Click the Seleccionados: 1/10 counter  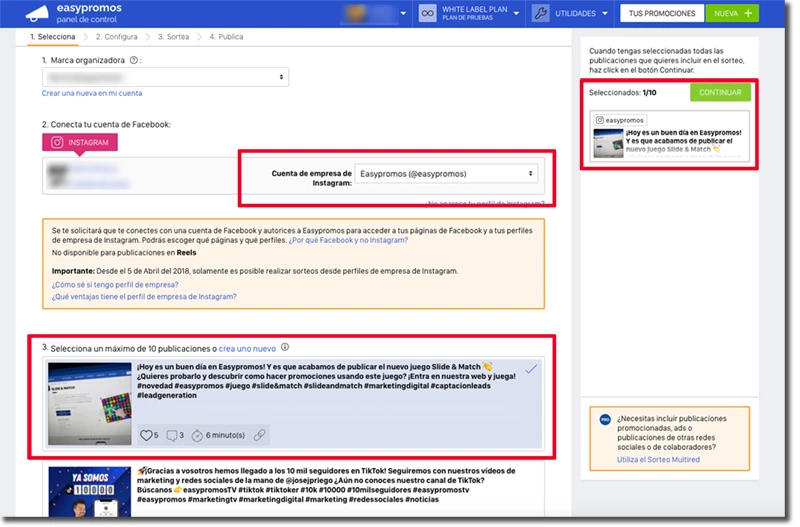(x=622, y=93)
